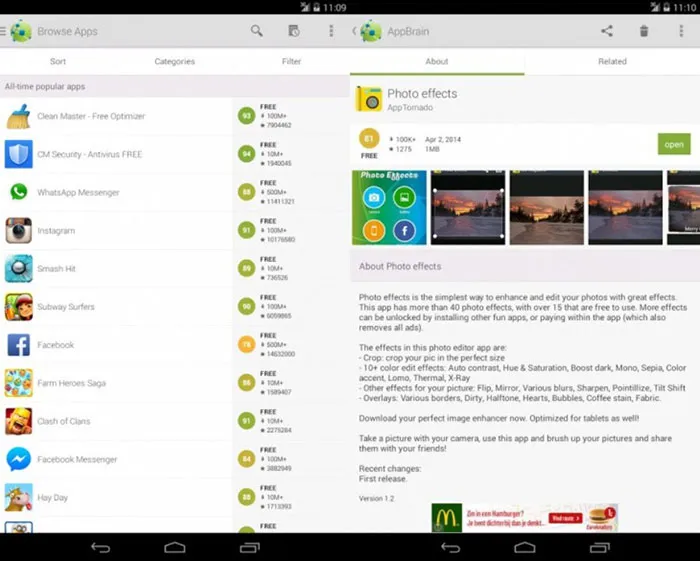Viewport: 700px width, 561px height.
Task: Open WhatsApp Messenger icon
Action: [18, 192]
